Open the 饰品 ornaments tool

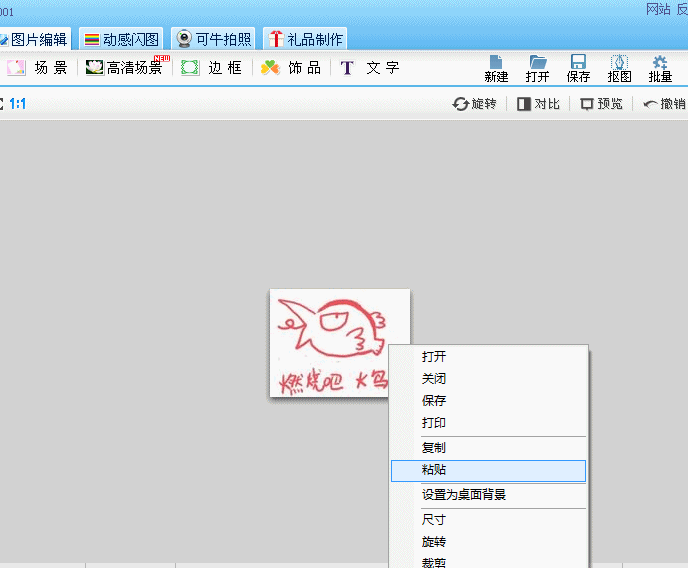tap(291, 68)
